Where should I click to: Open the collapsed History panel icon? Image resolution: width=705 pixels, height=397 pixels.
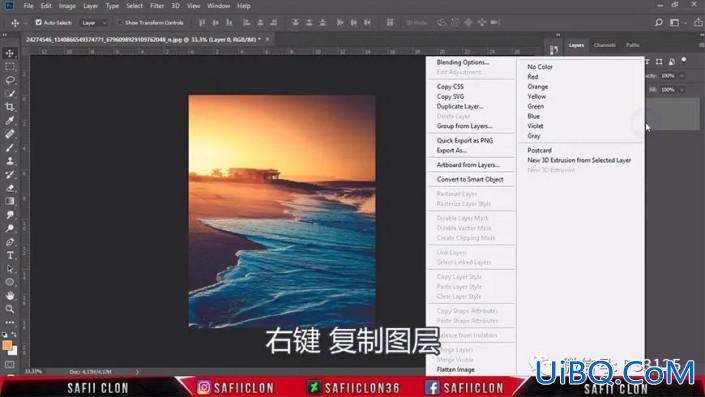click(x=553, y=50)
